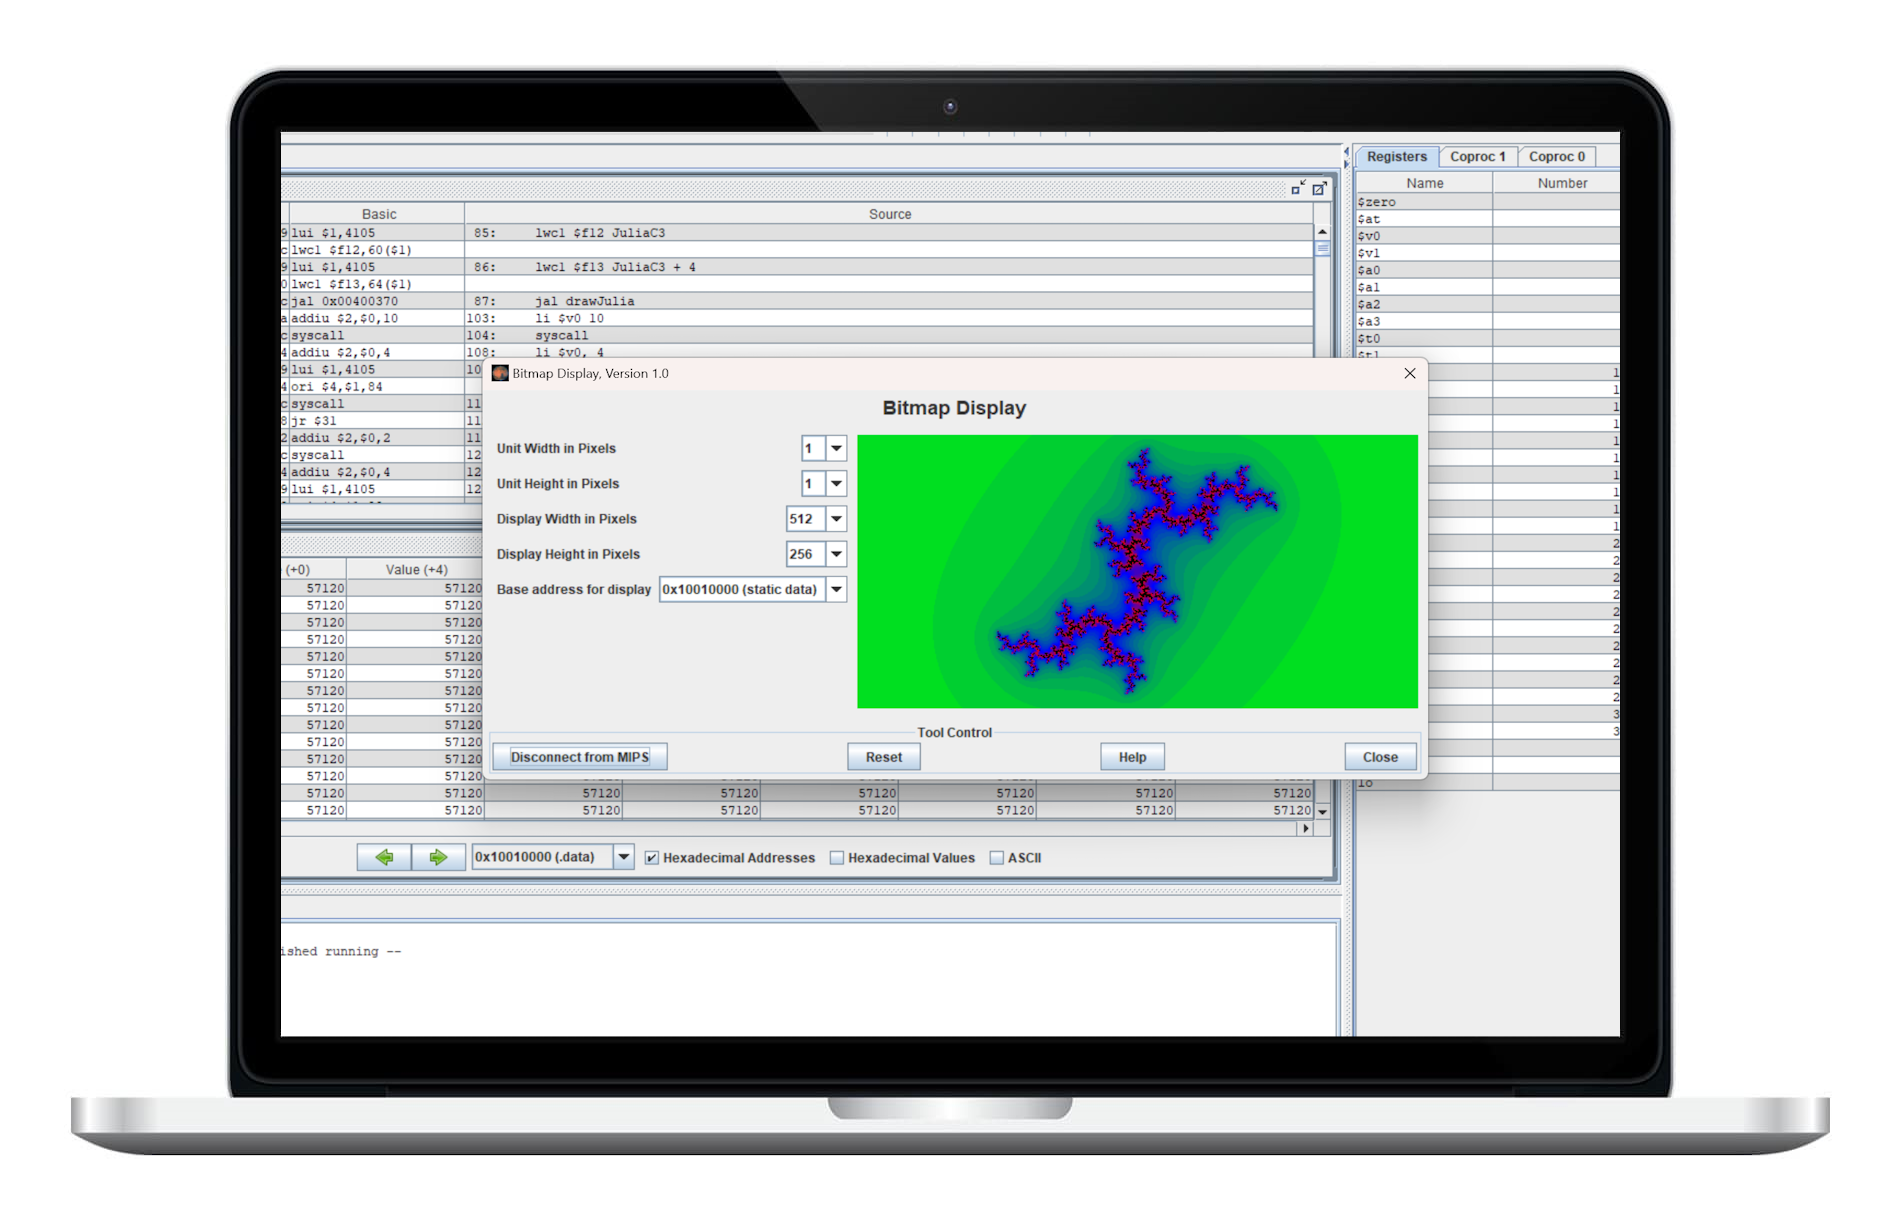Viewport: 1895px width, 1231px height.
Task: Enable the Hexadecimal Values checkbox
Action: (837, 858)
